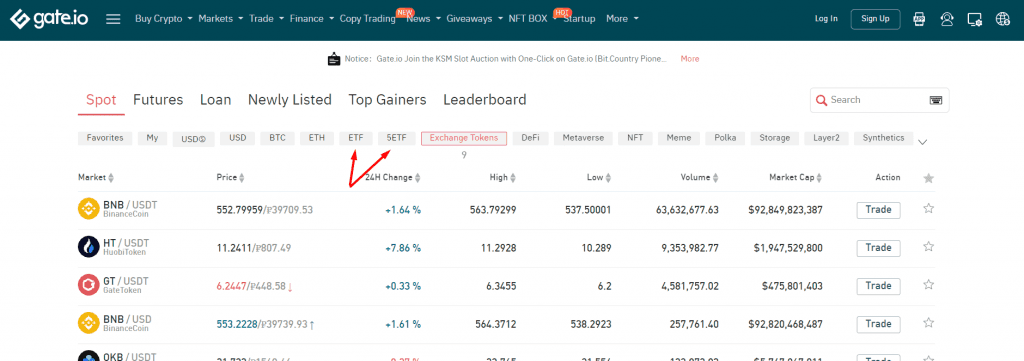1024x361 pixels.
Task: Open the hamburger menu icon
Action: [113, 19]
